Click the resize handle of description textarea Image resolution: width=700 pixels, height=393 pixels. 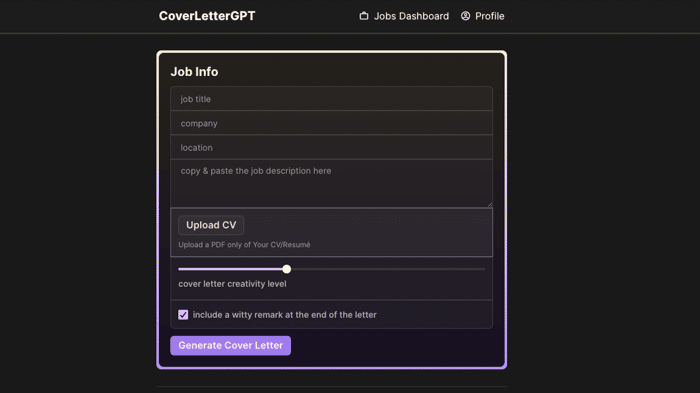[490, 205]
